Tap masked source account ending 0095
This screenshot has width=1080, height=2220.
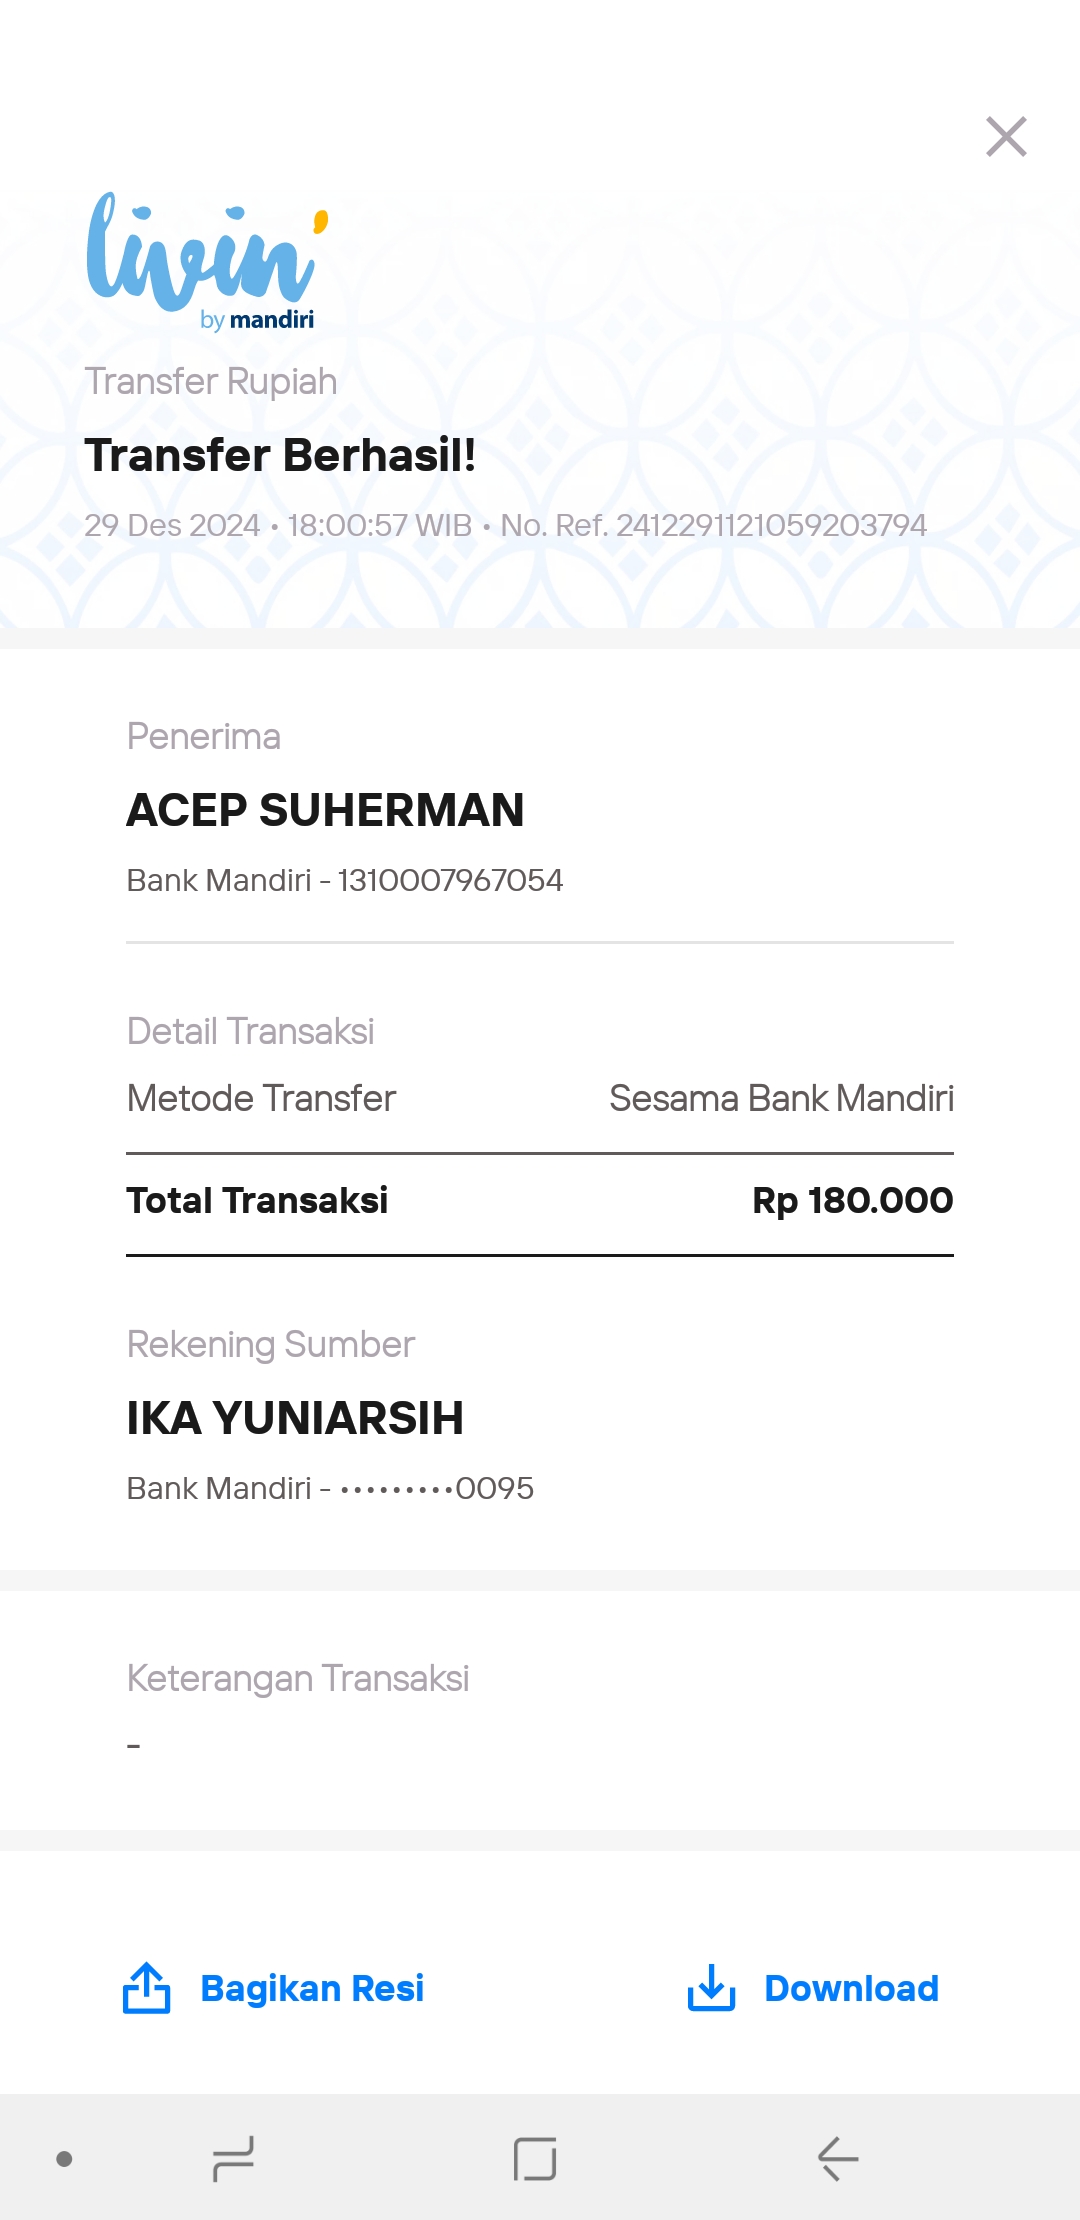pos(437,1488)
